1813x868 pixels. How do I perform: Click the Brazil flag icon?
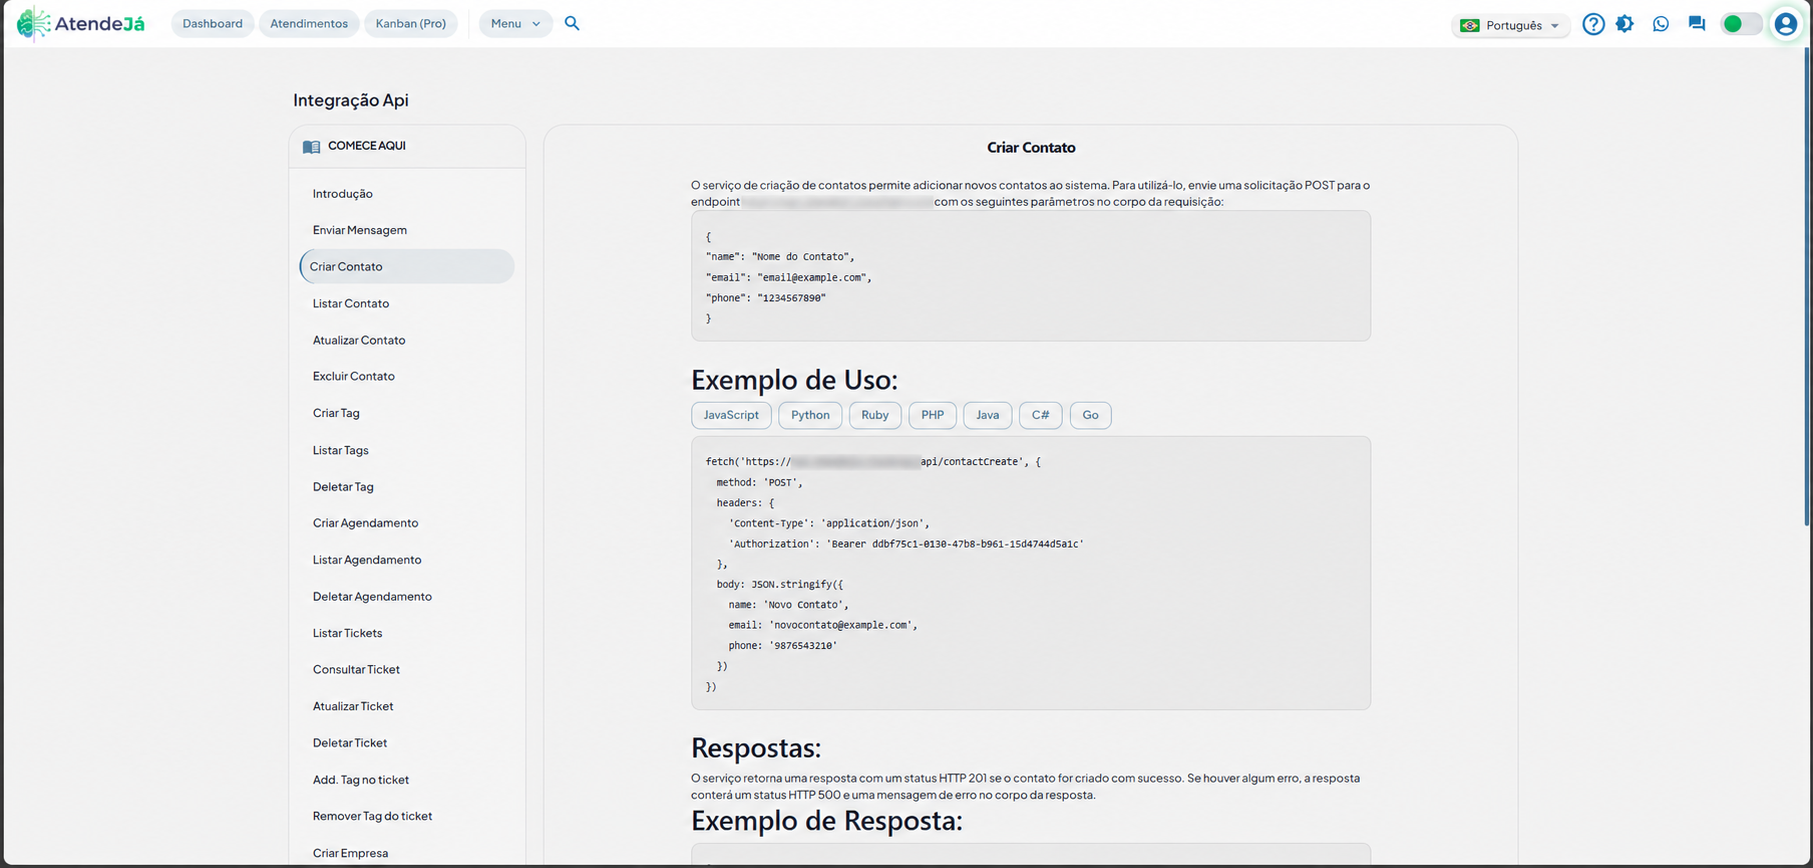coord(1469,25)
